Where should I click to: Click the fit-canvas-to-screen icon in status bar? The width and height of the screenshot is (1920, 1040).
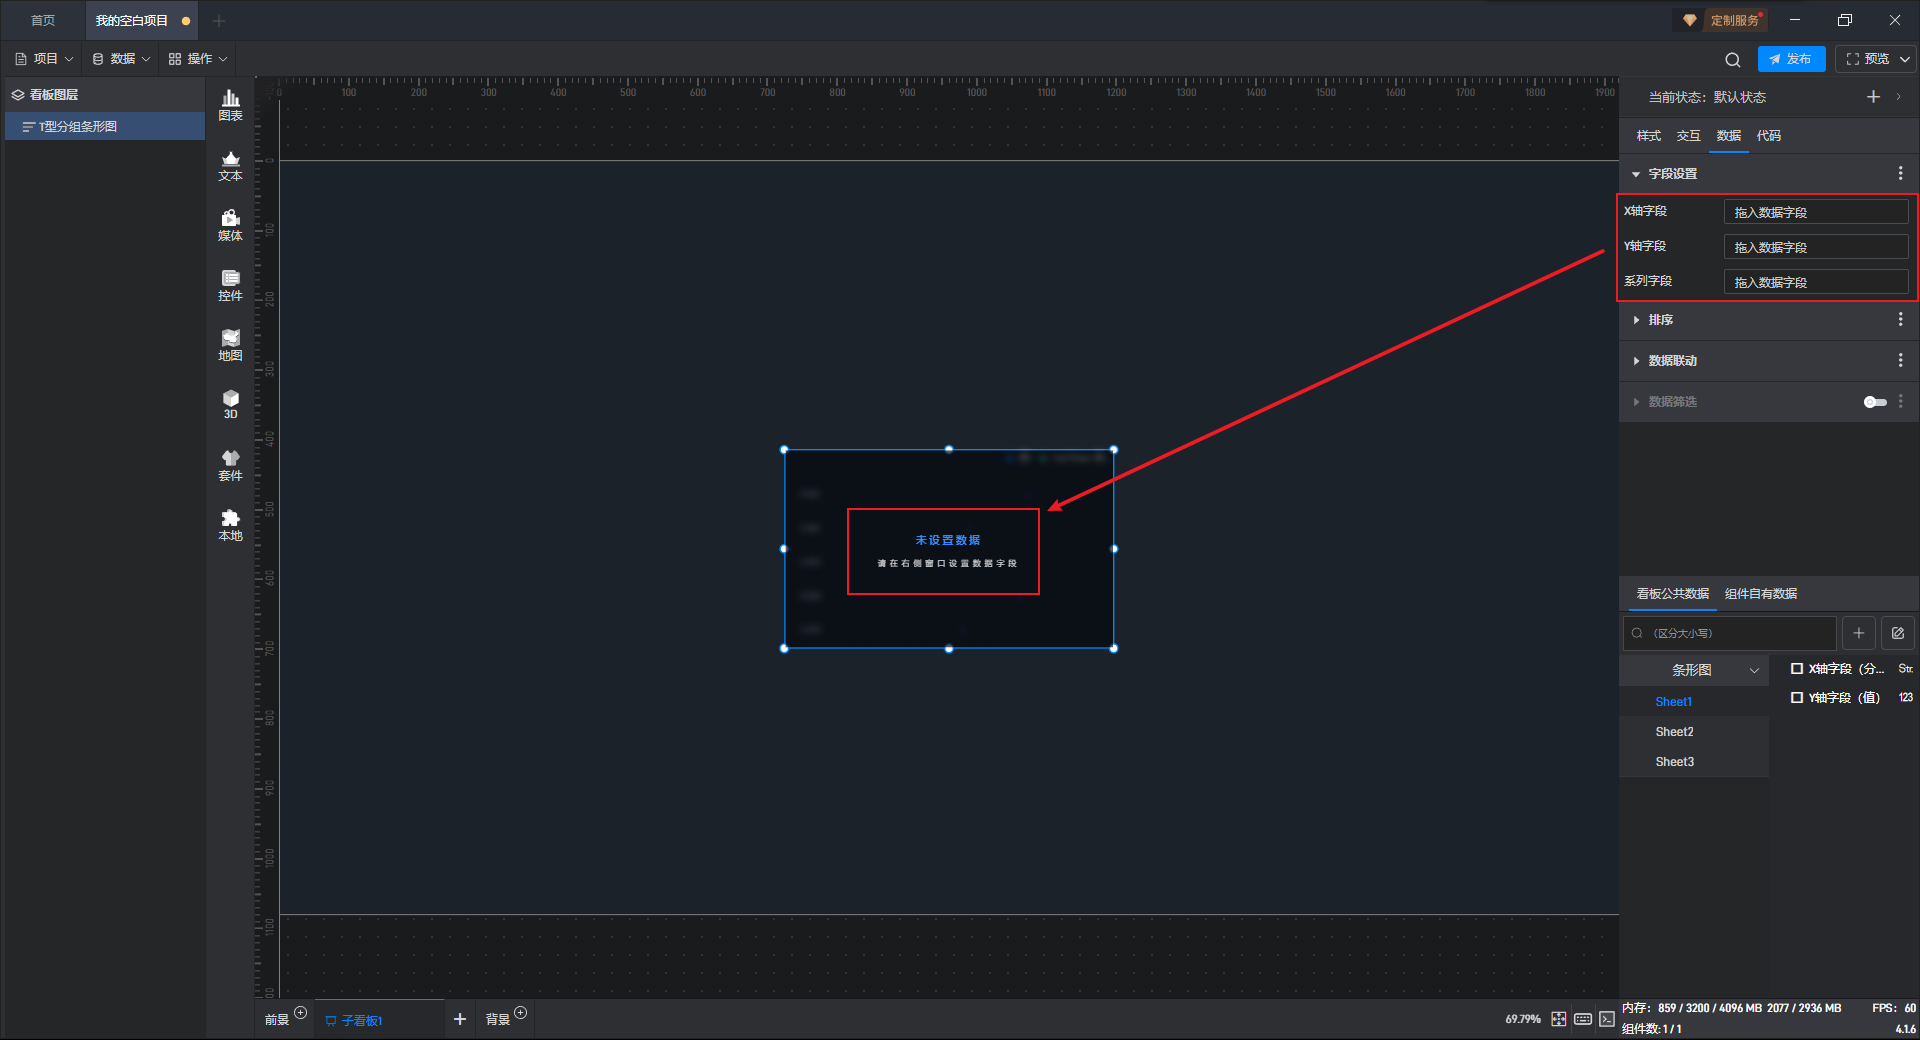click(x=1558, y=1019)
